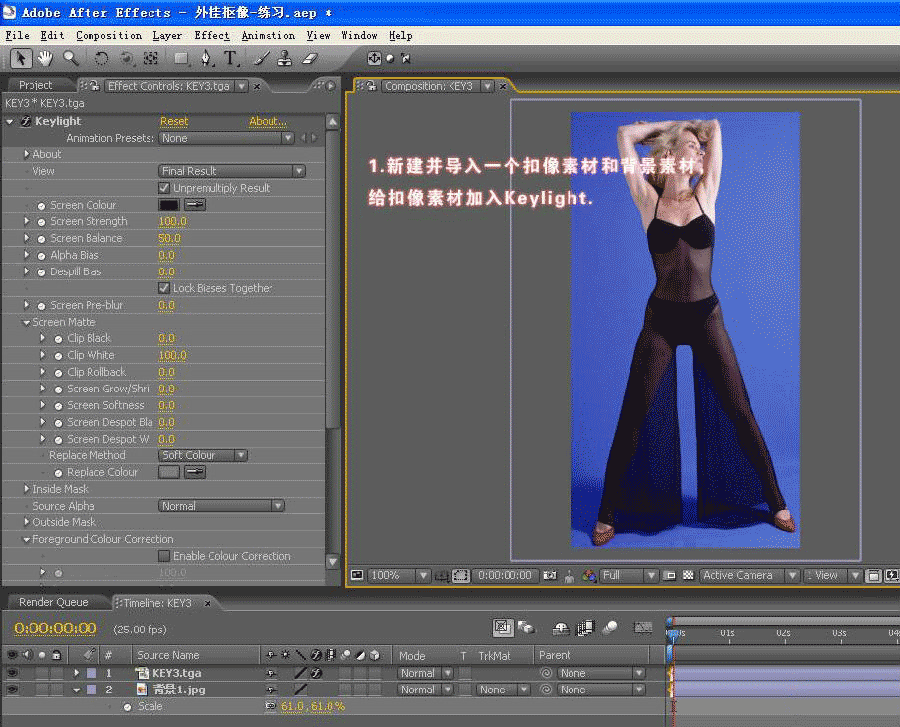Screen dimensions: 900x727
Task: Click the 01s timeline ruler mark
Action: point(728,633)
